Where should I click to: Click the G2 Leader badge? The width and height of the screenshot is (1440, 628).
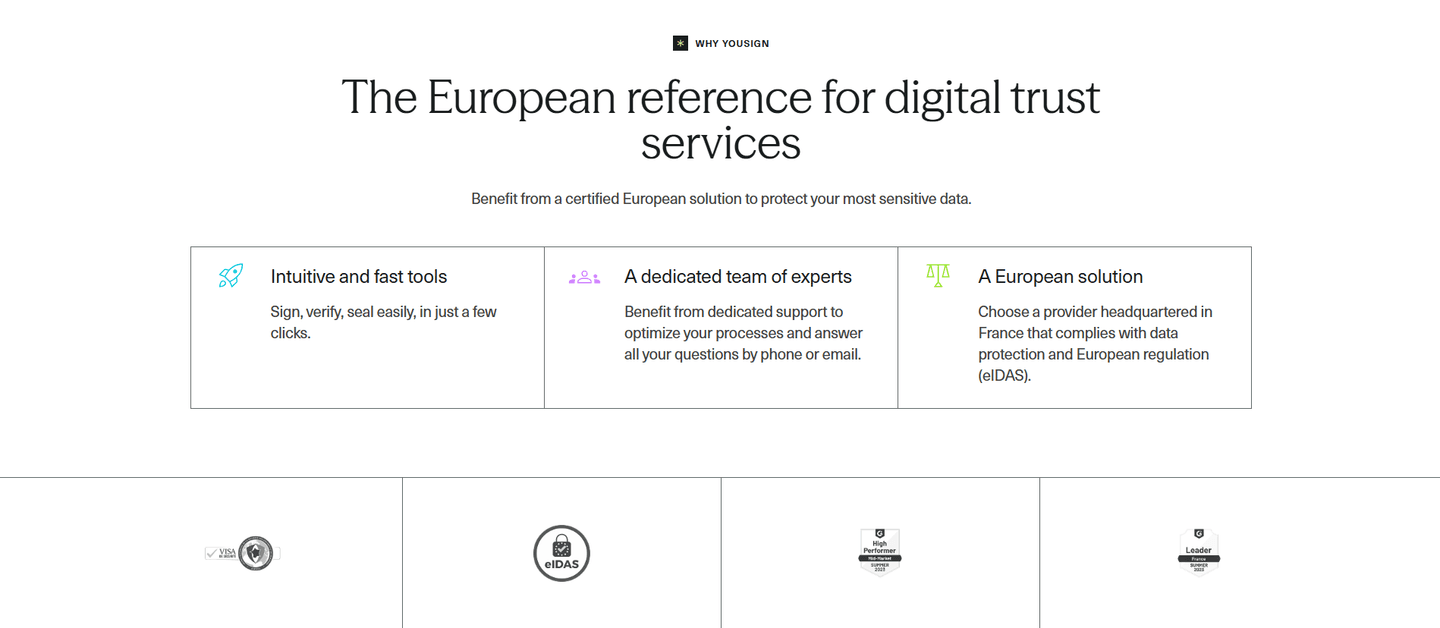click(1198, 552)
